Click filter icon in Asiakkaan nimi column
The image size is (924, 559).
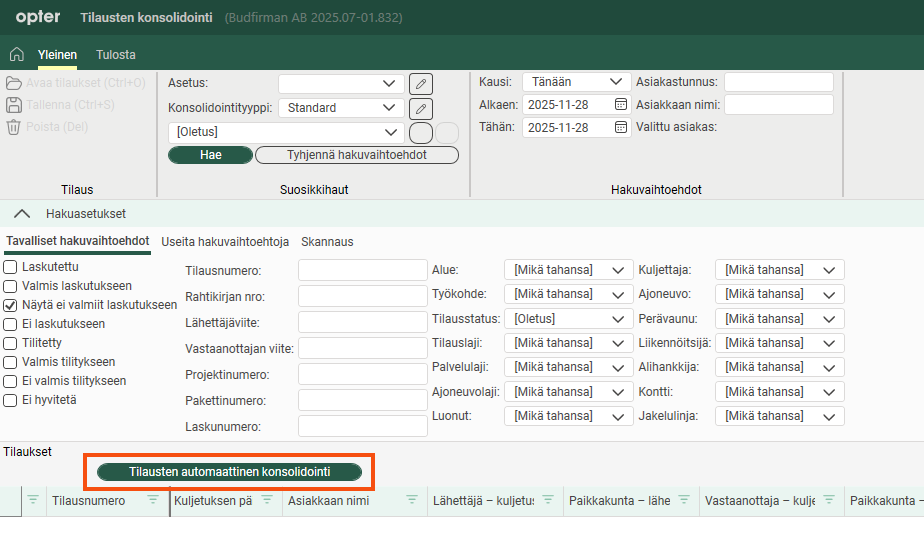tap(411, 500)
